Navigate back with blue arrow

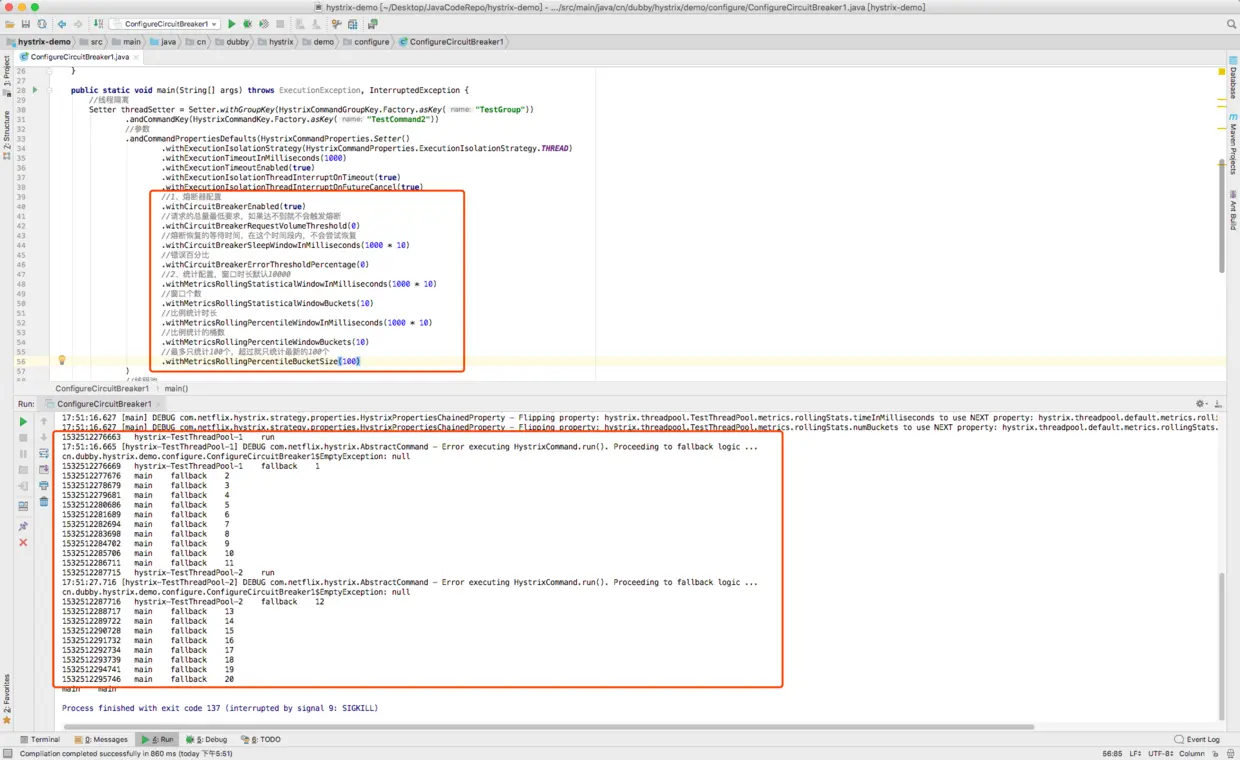point(61,24)
